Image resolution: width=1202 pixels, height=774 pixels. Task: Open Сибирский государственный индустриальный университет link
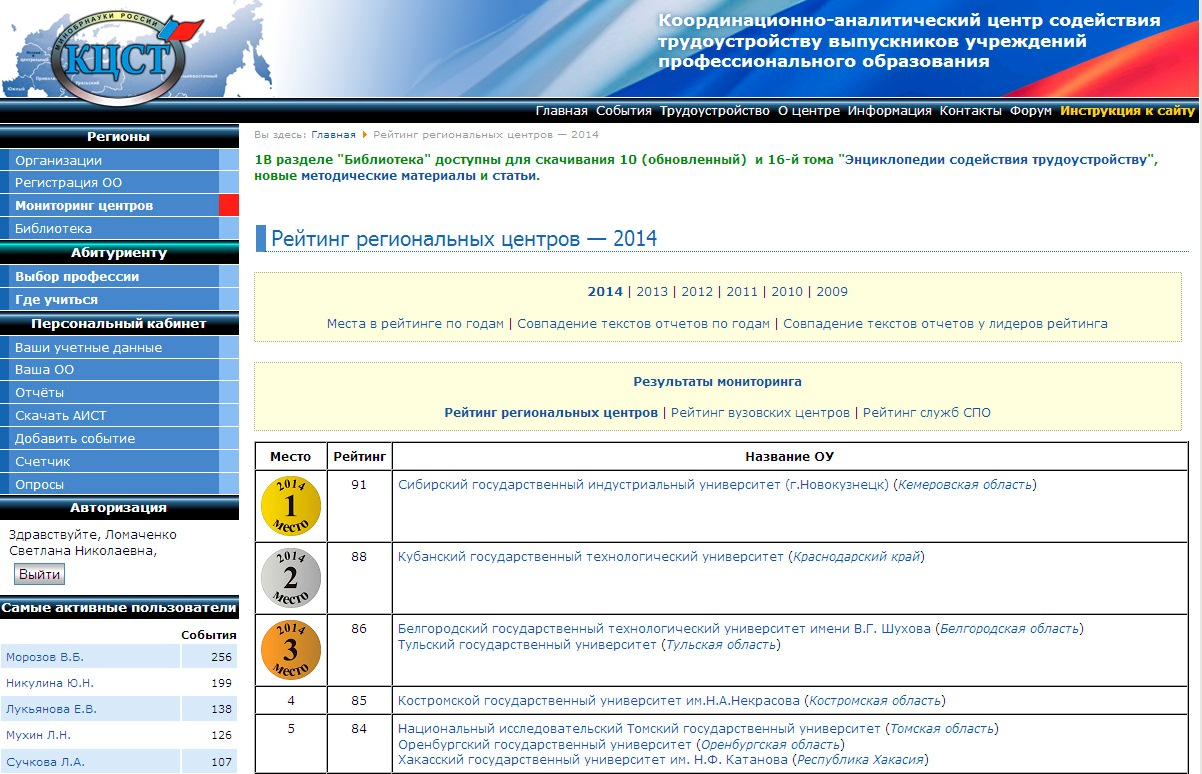click(x=644, y=485)
